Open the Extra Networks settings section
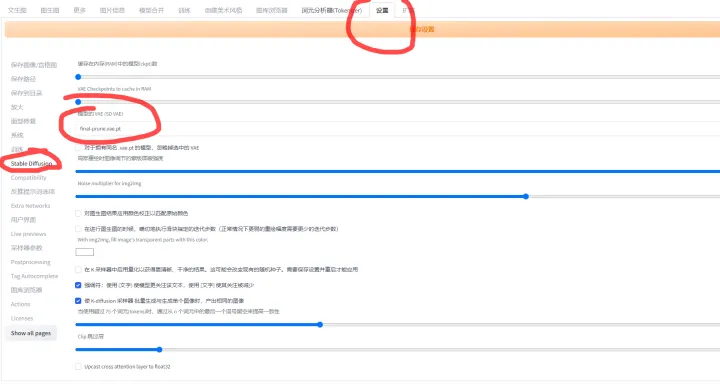The height and width of the screenshot is (384, 720). 30,206
